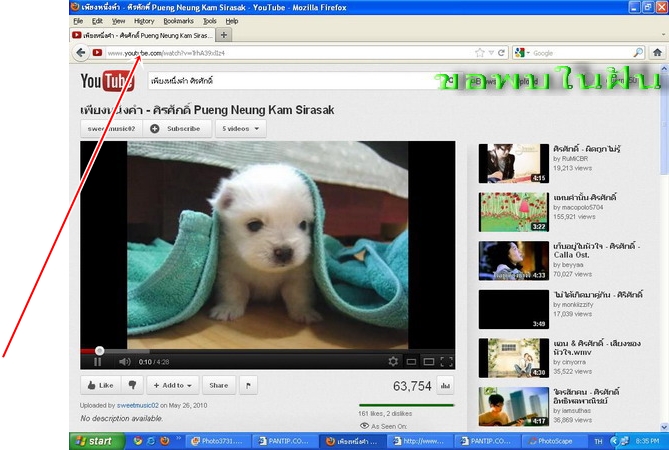Switch to Photo3731 taskbar window
Viewport: 669px width, 450px height.
tap(216, 441)
